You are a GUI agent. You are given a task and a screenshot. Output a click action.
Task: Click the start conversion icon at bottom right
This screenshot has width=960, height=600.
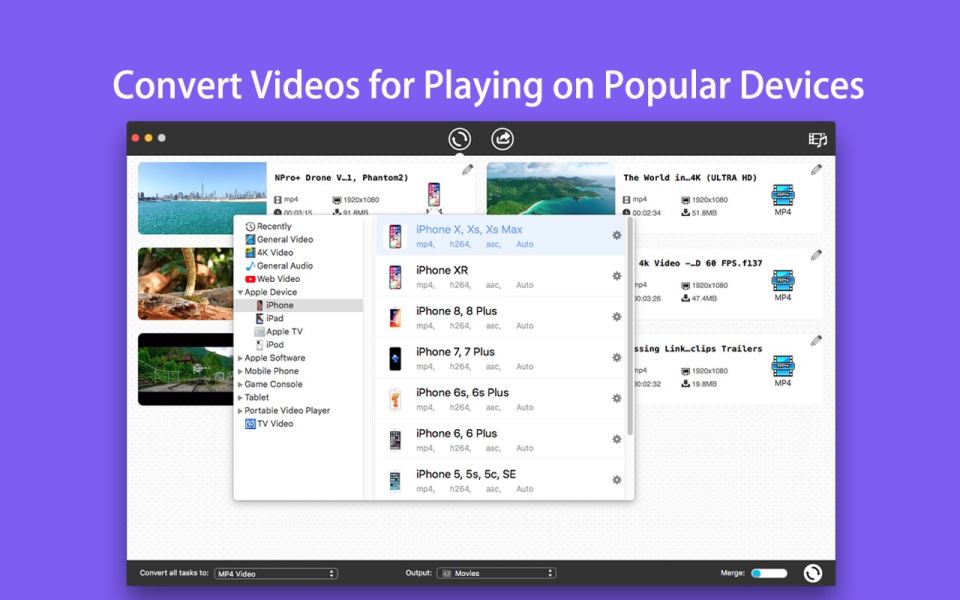pos(812,573)
